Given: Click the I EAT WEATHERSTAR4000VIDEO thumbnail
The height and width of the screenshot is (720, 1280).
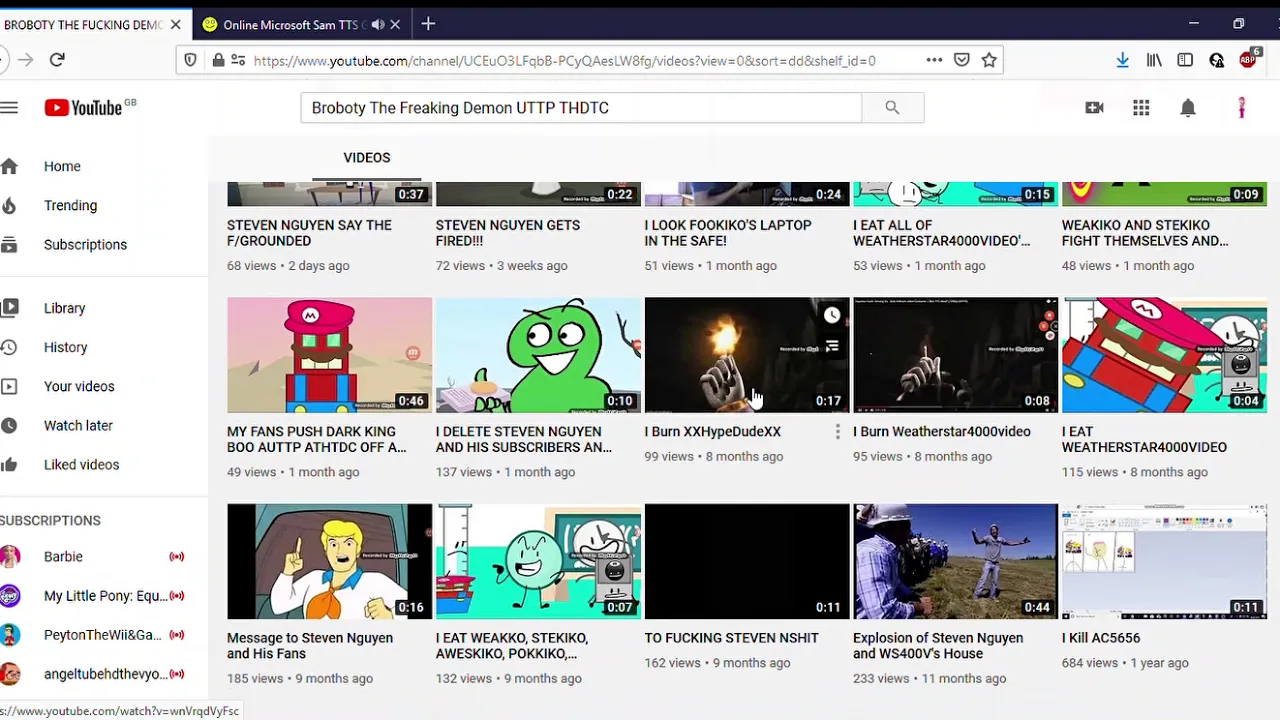Looking at the screenshot, I should [x=1164, y=355].
